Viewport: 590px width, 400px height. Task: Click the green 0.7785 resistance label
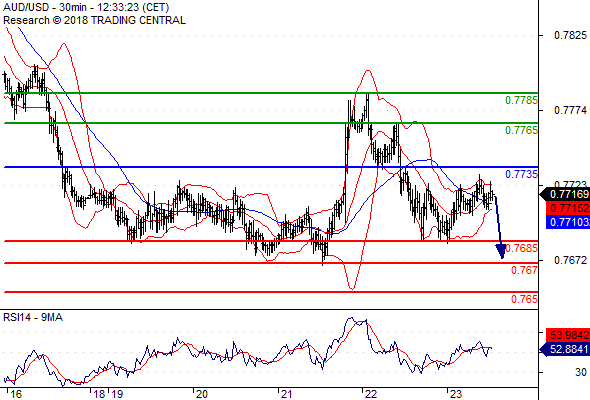[x=522, y=100]
